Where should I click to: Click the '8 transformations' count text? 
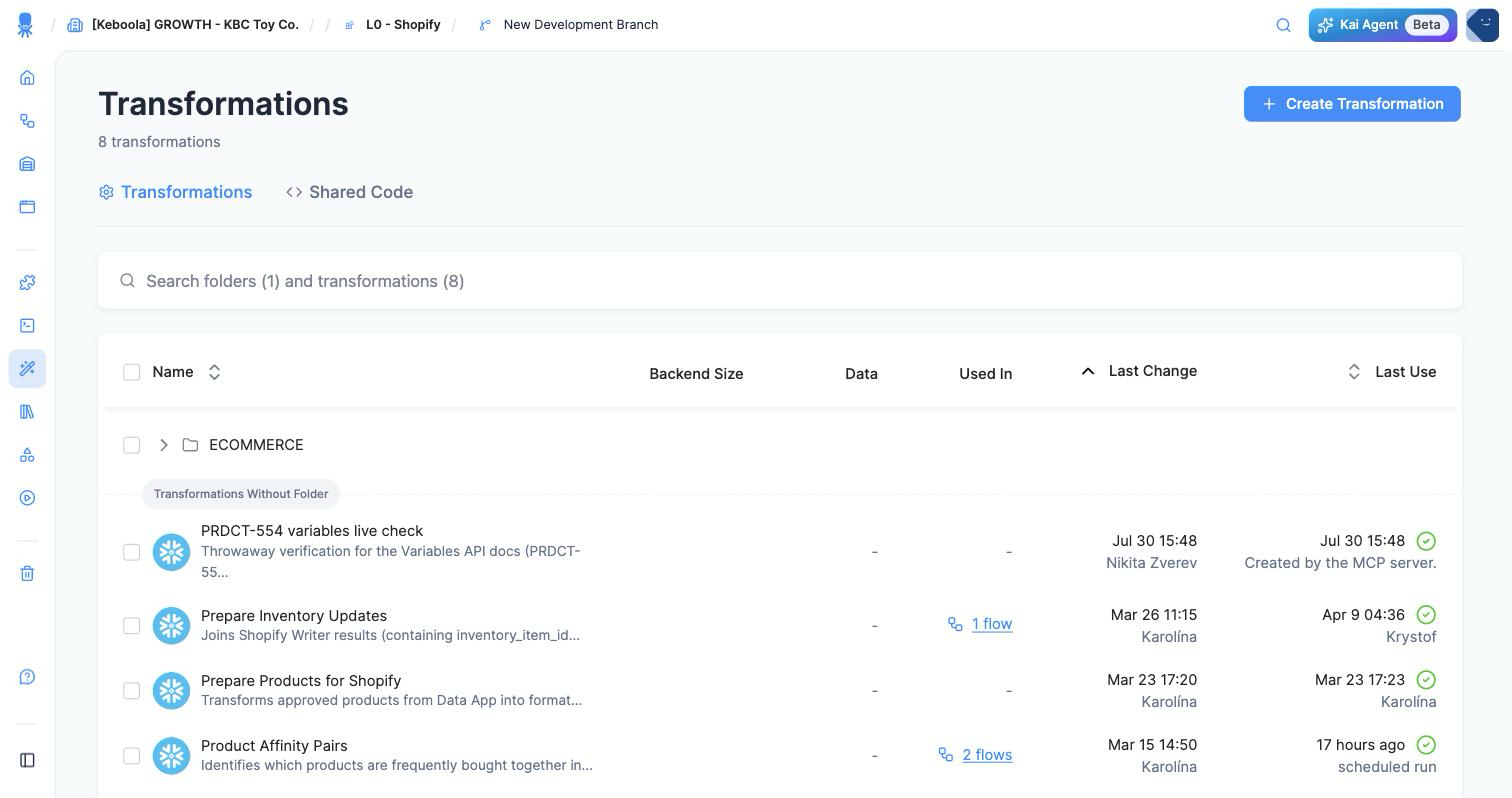click(159, 142)
